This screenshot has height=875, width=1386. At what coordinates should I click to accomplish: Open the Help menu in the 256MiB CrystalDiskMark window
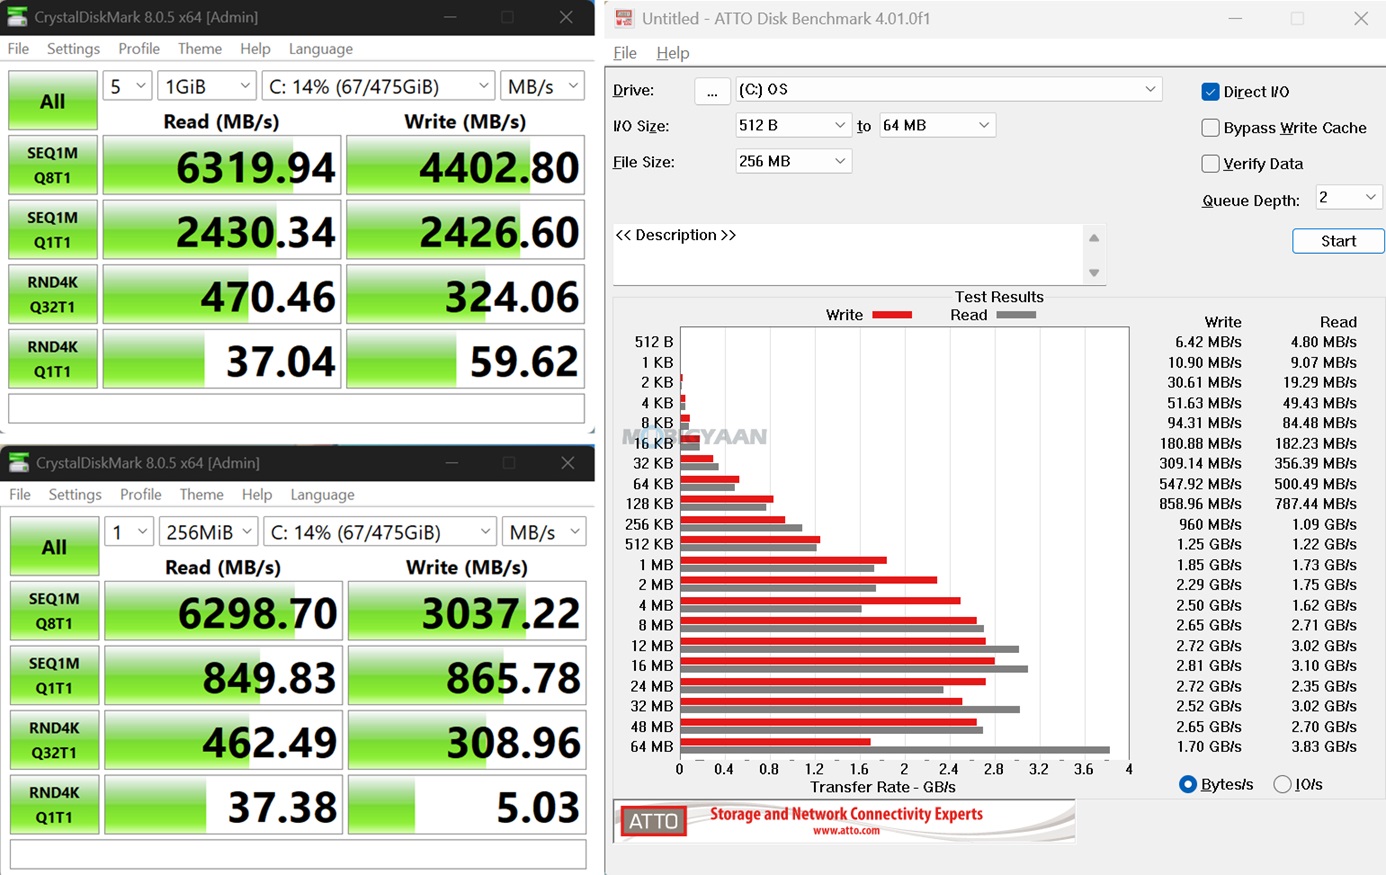(257, 495)
